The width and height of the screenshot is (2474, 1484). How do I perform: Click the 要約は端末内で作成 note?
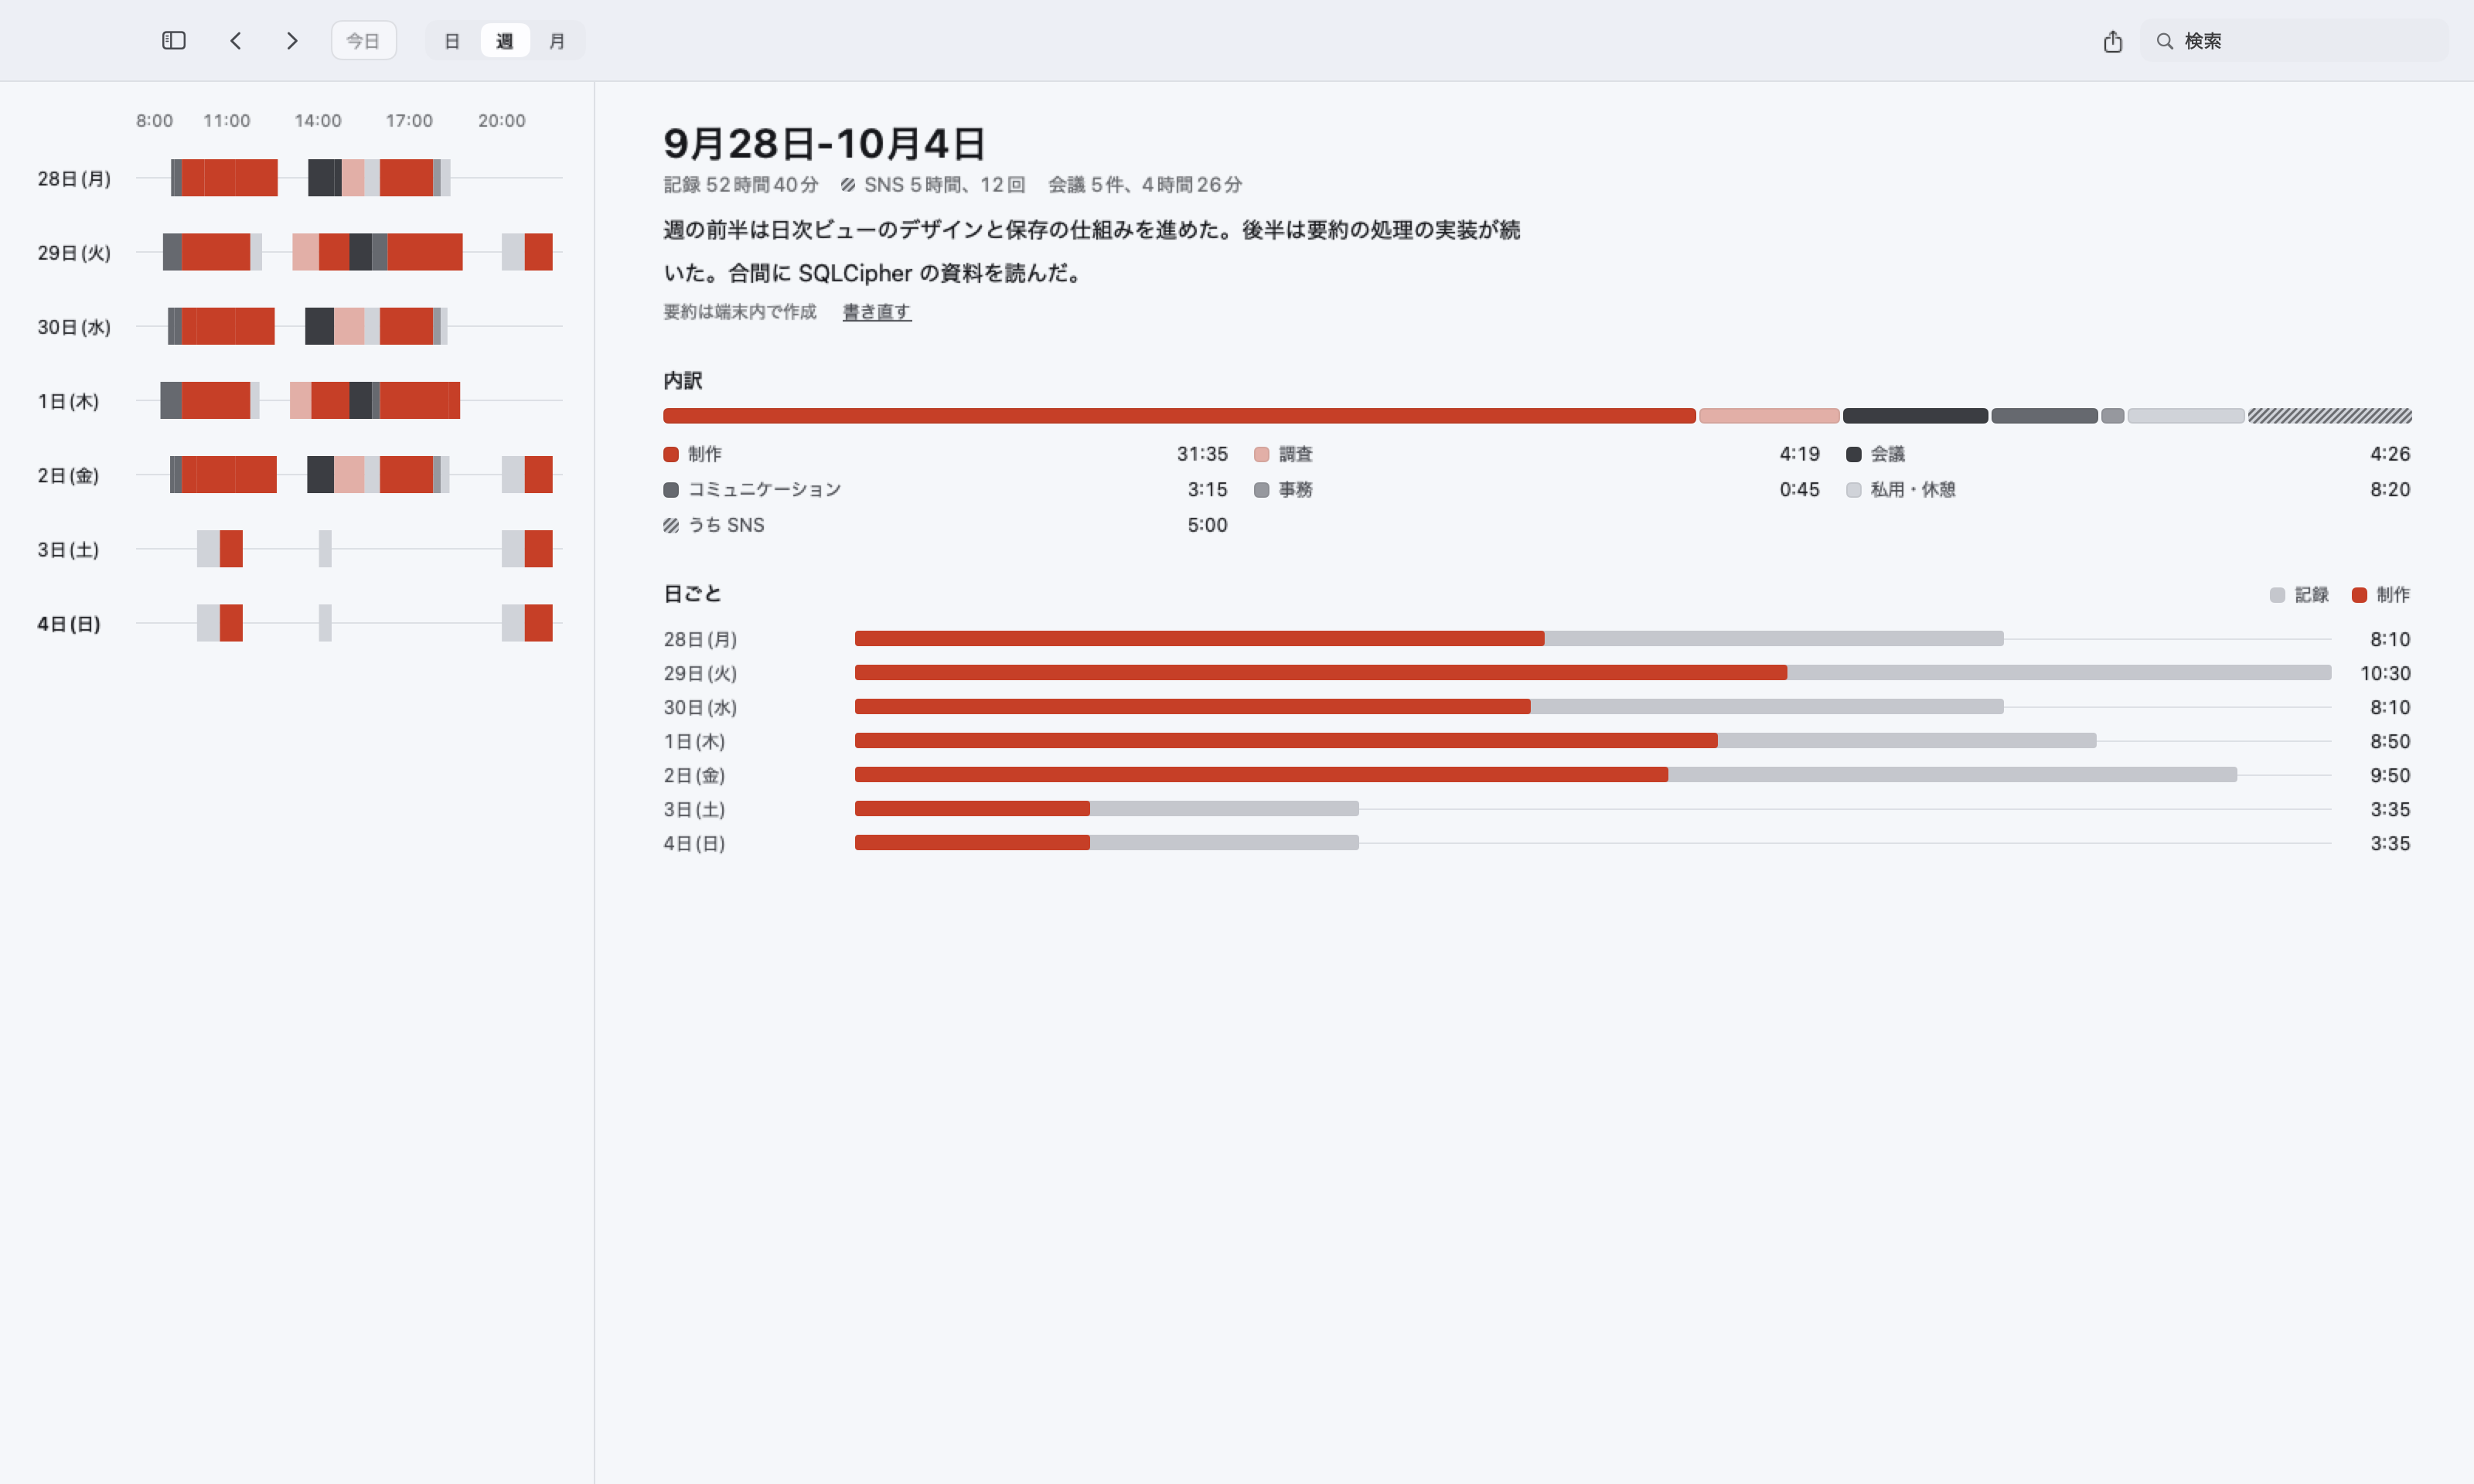[x=740, y=312]
